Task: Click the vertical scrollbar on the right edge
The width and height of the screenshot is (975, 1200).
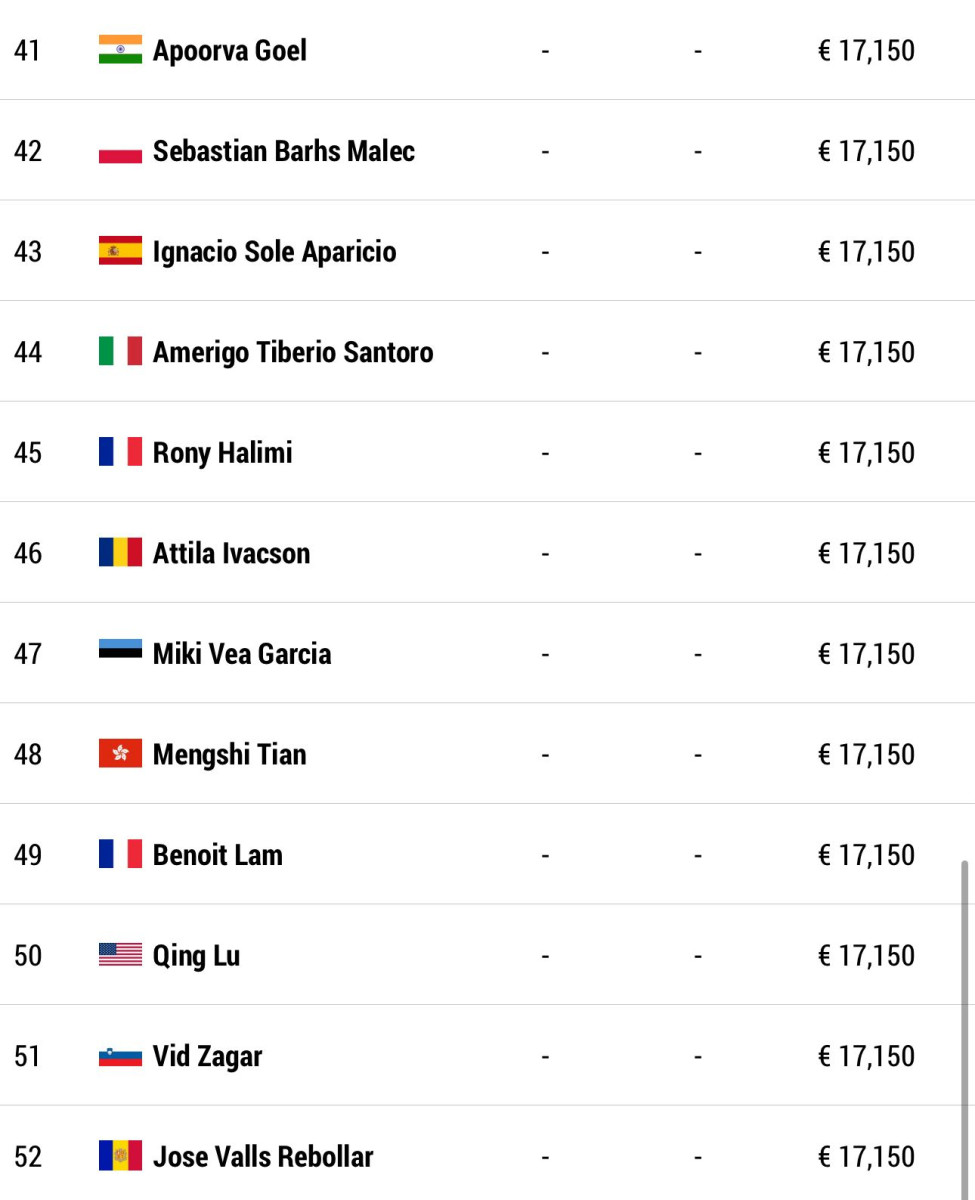Action: point(965,1028)
